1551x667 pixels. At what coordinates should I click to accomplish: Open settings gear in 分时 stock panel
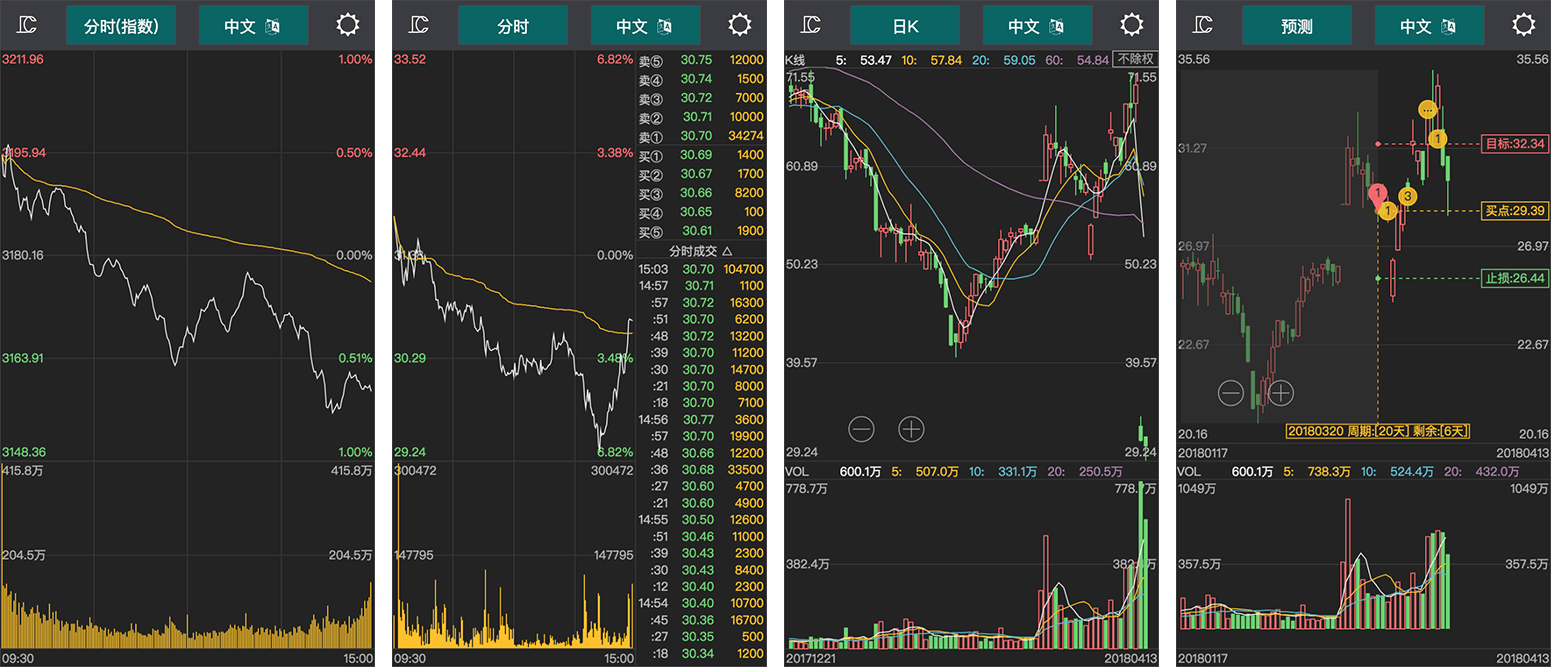pos(739,25)
